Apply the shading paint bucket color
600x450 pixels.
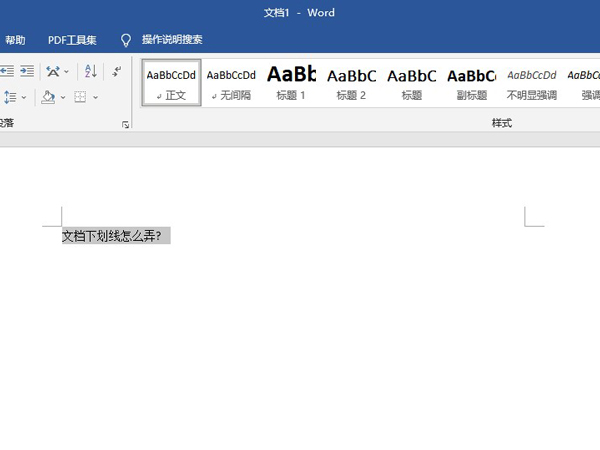point(48,97)
